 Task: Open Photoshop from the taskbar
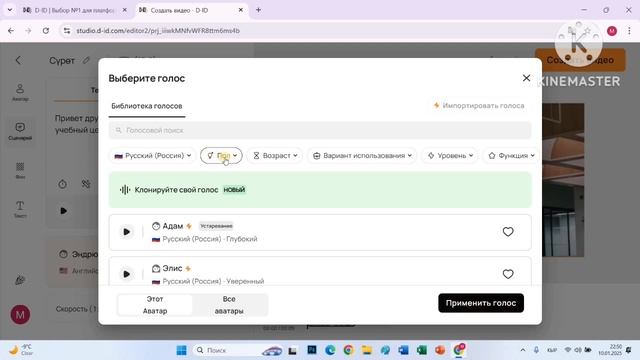coord(312,350)
